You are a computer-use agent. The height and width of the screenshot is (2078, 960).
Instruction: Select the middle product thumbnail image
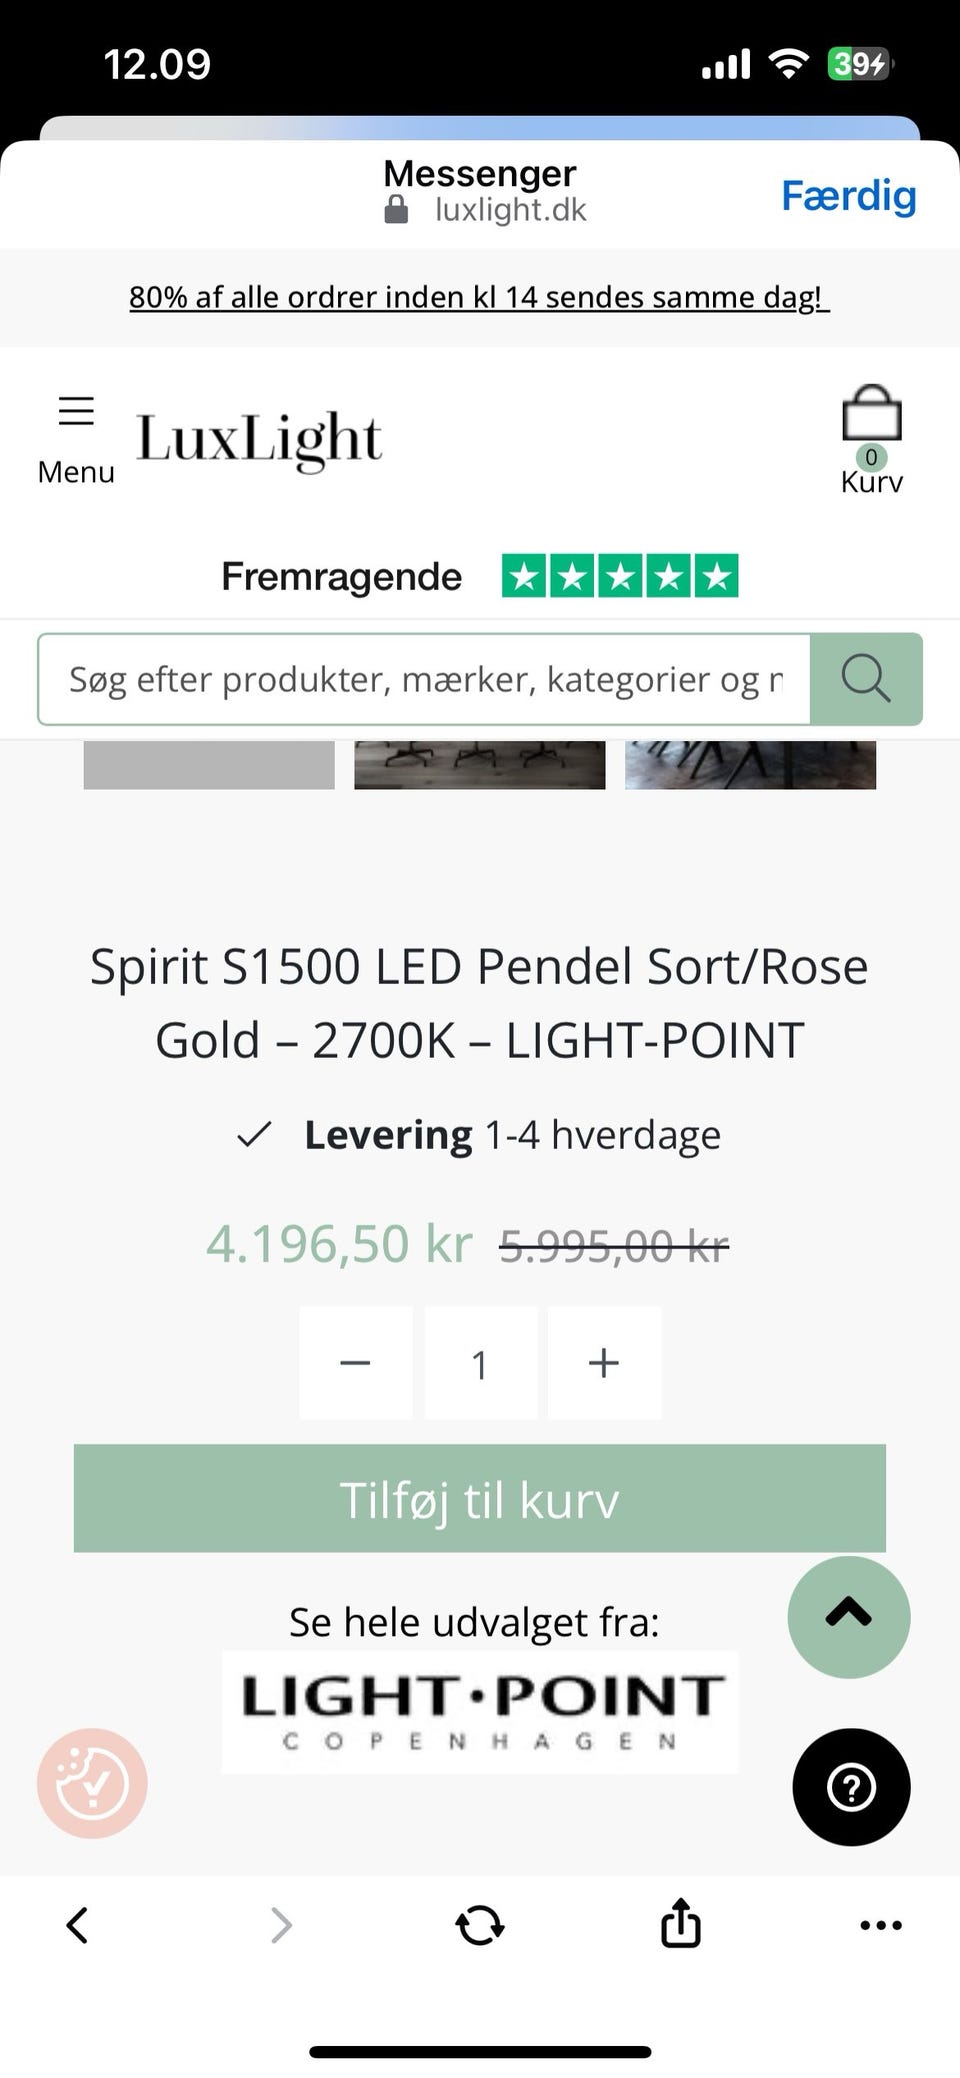tap(480, 765)
